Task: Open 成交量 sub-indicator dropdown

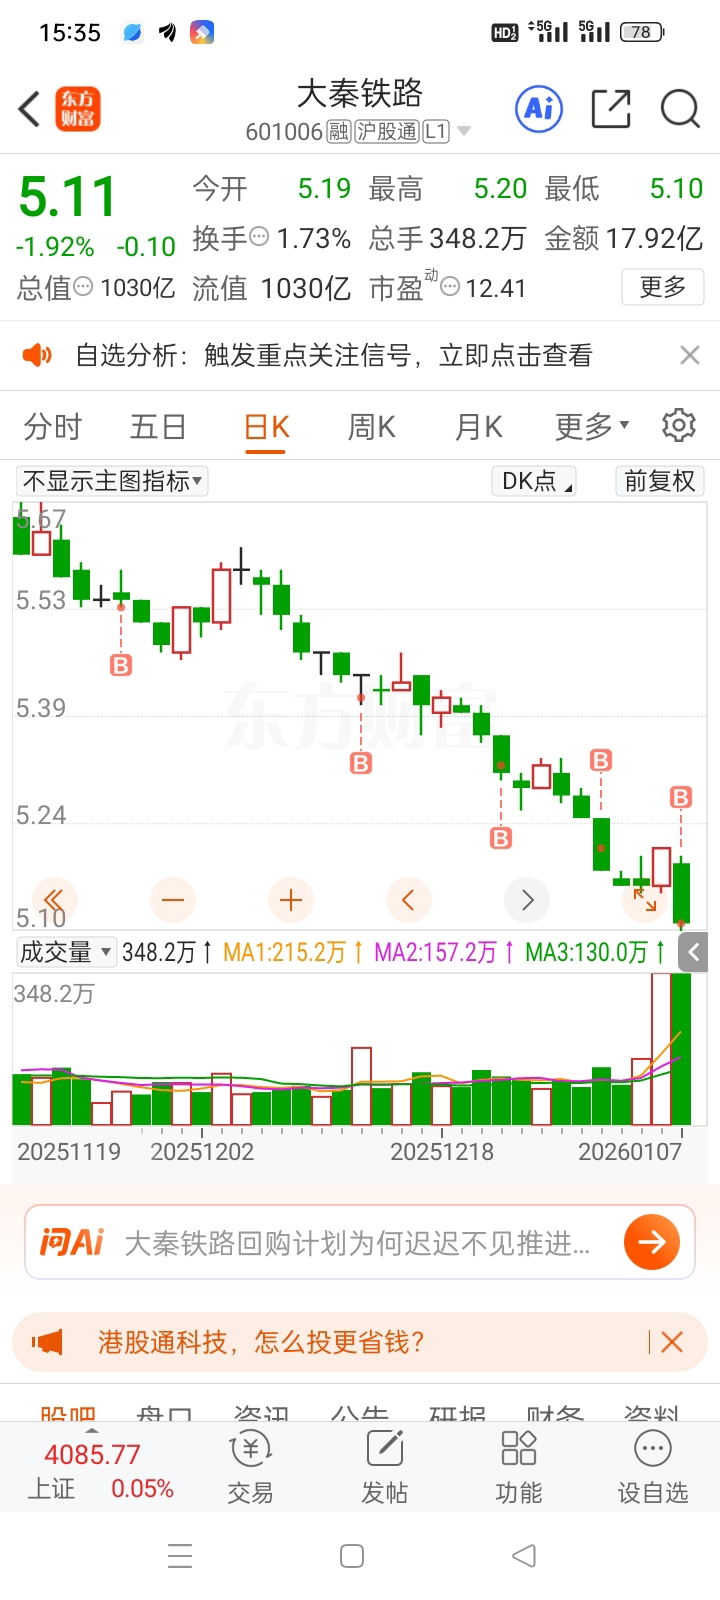Action: click(66, 952)
